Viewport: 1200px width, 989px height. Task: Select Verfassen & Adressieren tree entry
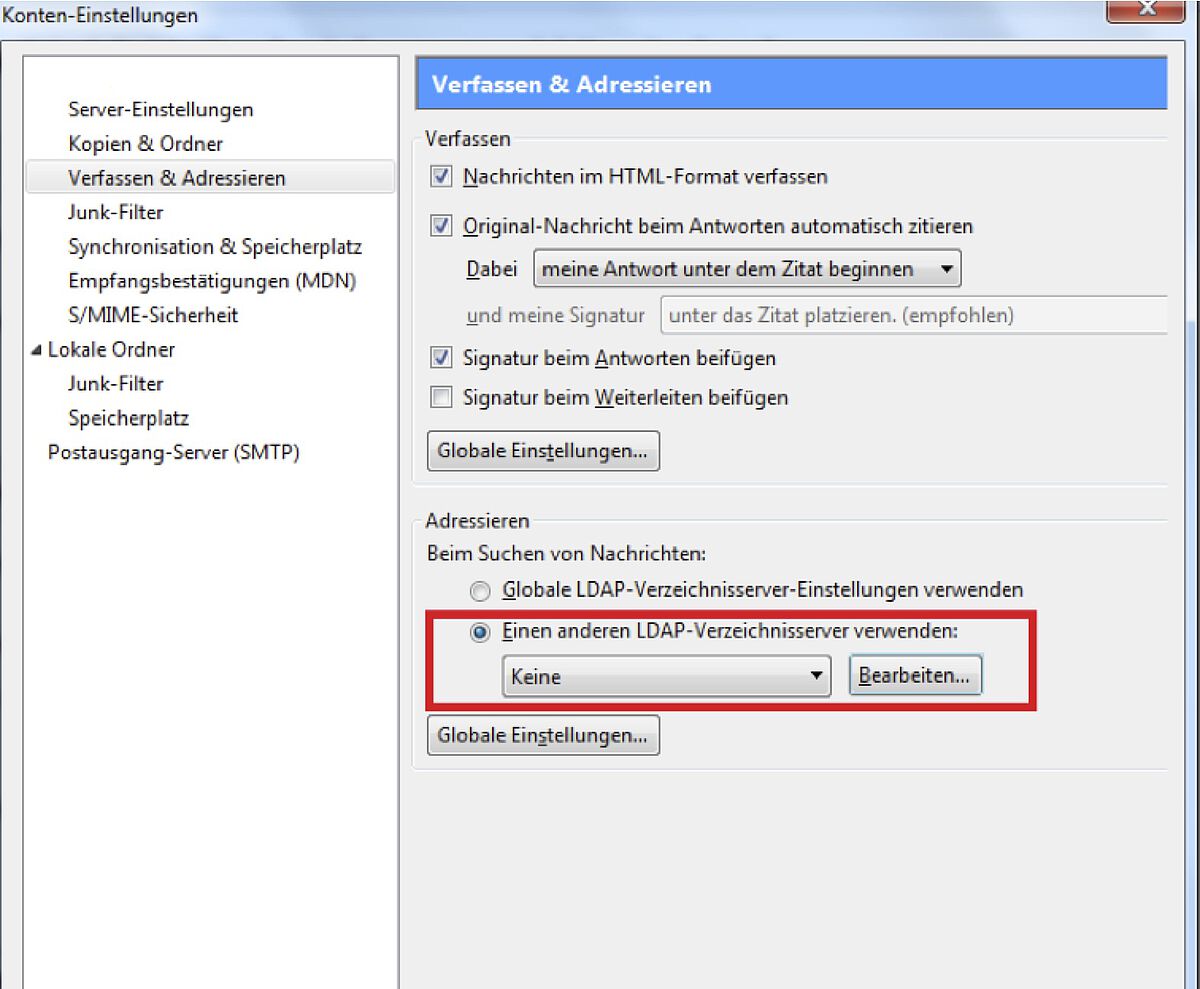coord(177,178)
